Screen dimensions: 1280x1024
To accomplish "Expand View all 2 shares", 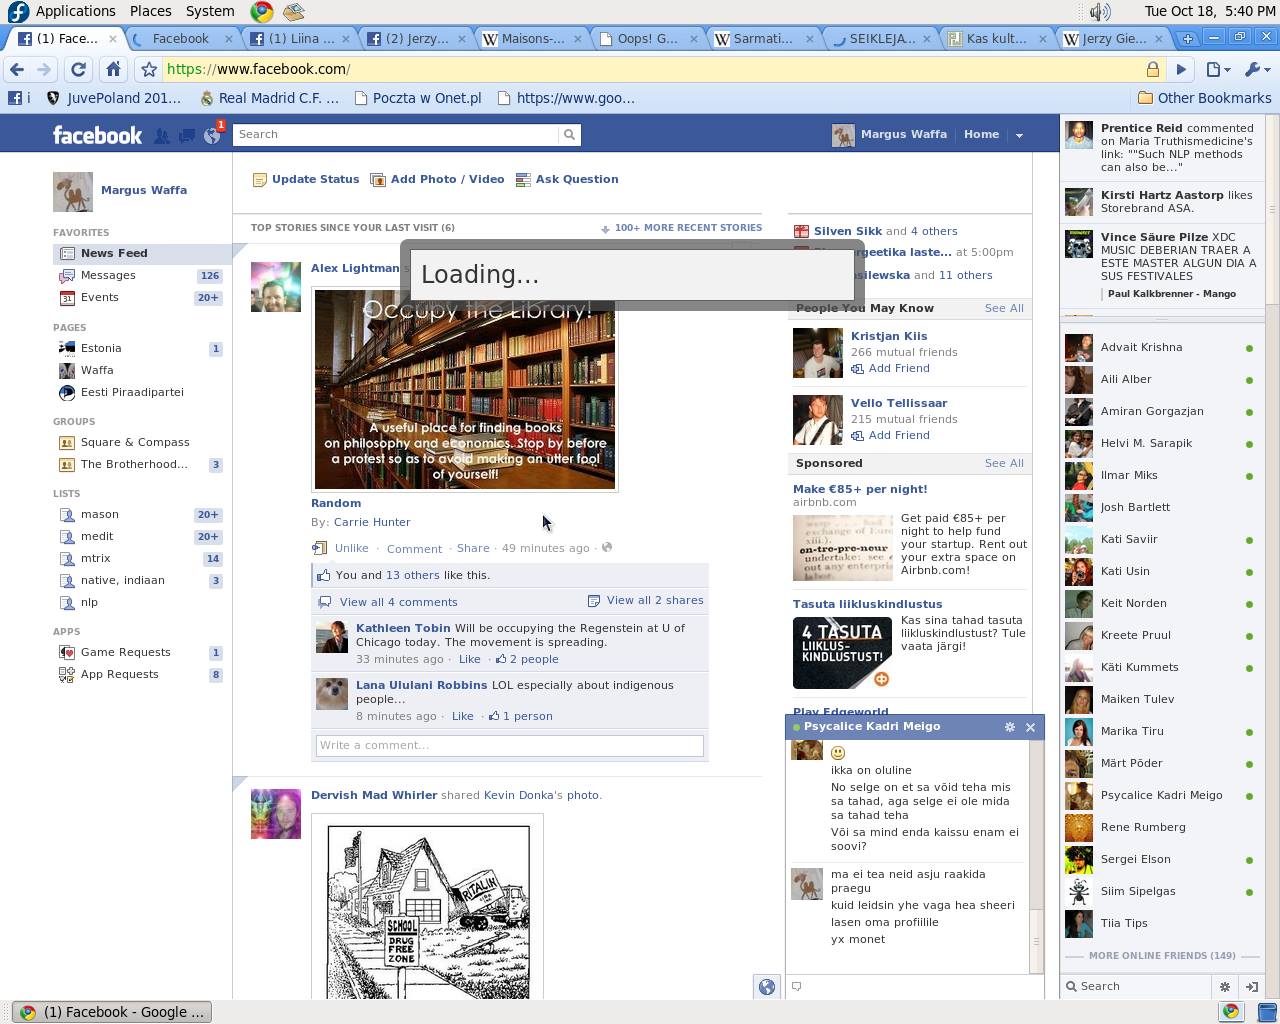I will click(654, 600).
